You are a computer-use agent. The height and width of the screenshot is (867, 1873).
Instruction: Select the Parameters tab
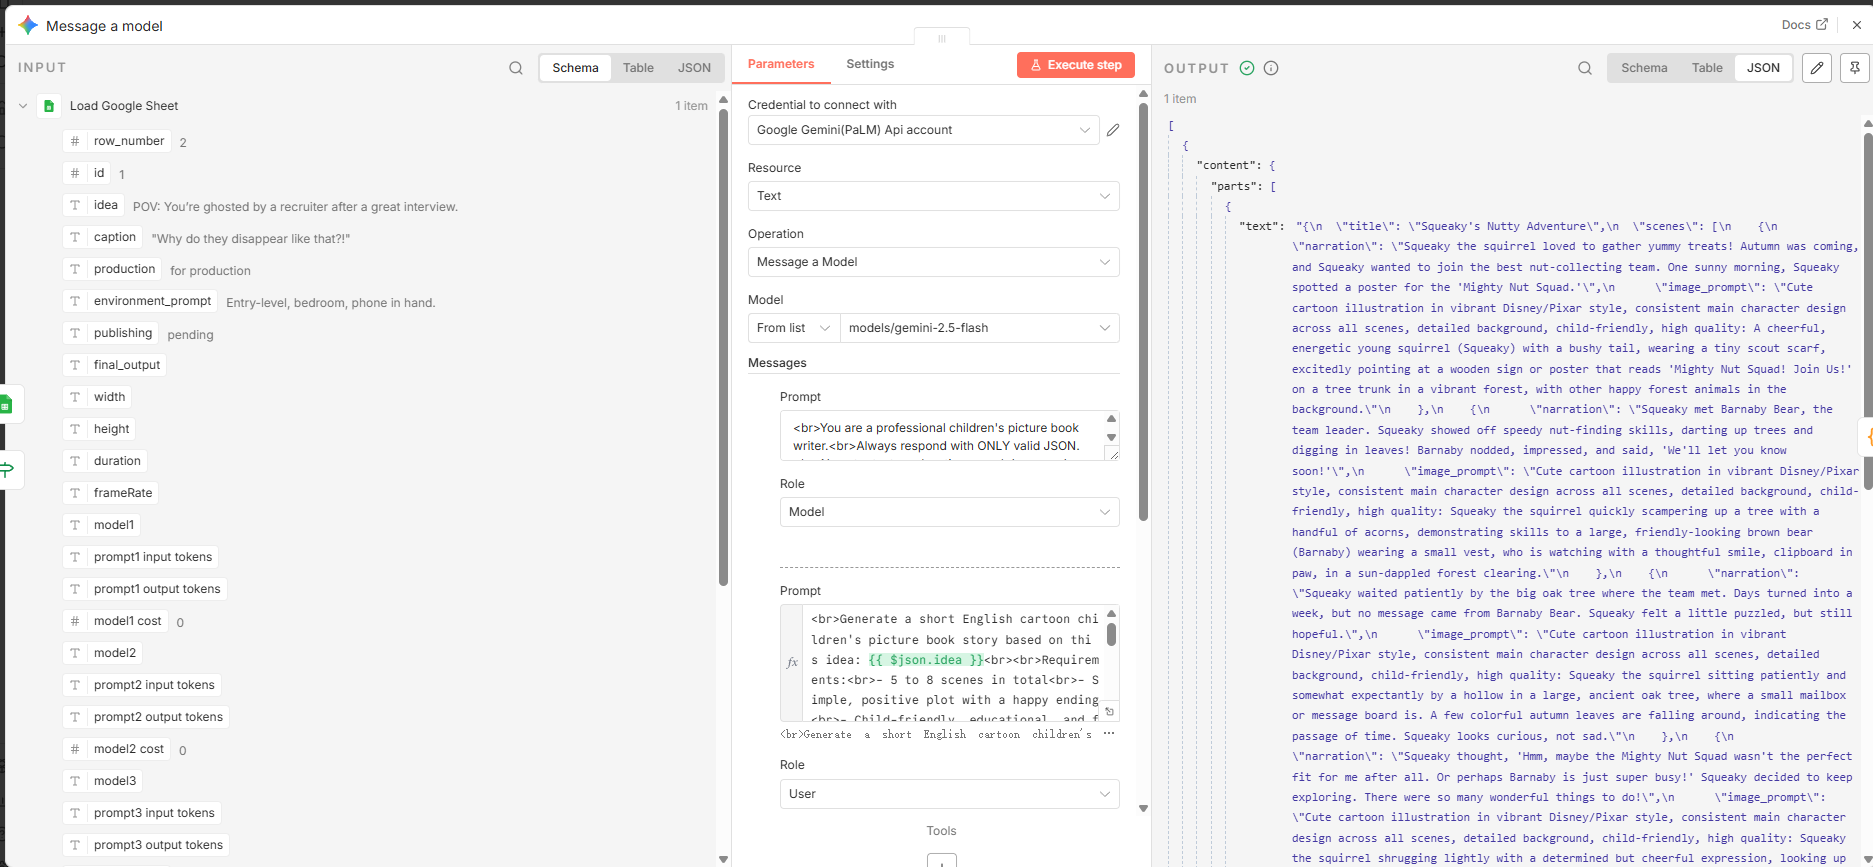pyautogui.click(x=780, y=64)
